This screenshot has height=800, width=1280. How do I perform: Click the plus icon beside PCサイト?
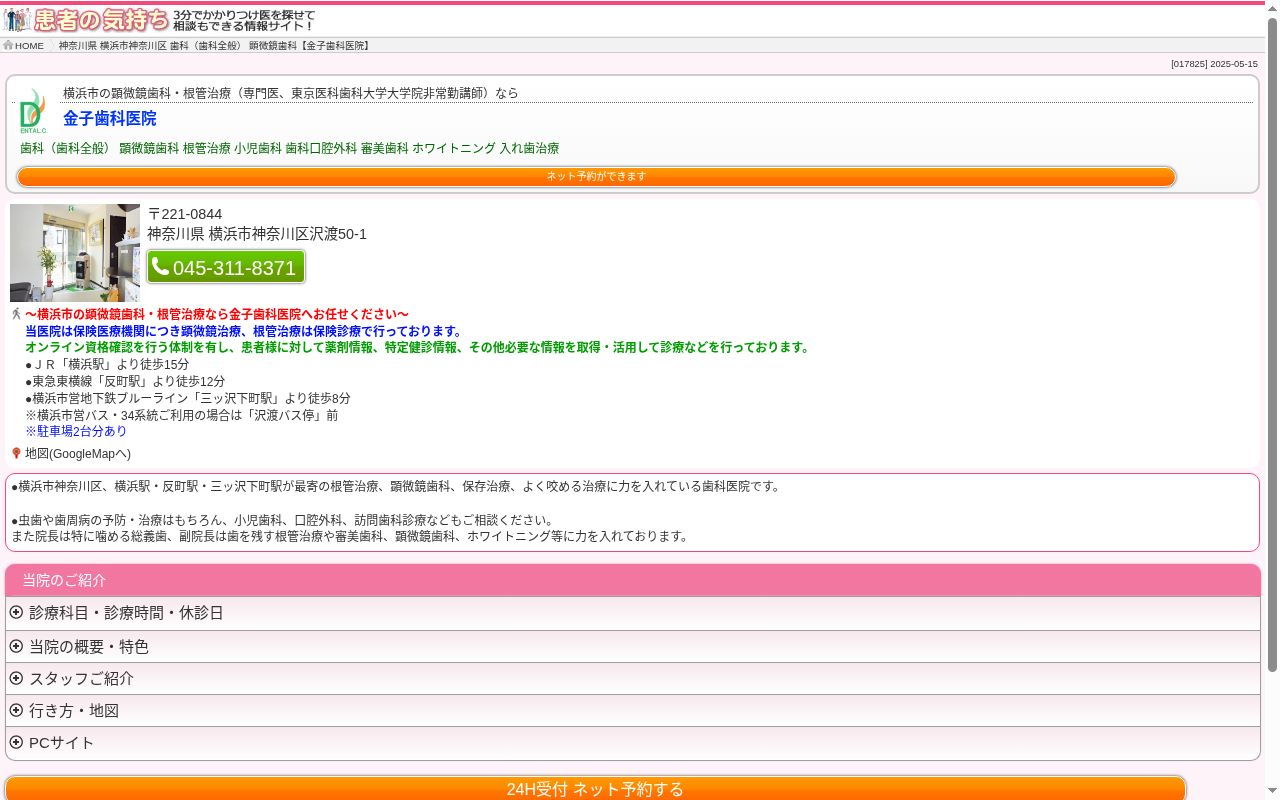click(16, 742)
